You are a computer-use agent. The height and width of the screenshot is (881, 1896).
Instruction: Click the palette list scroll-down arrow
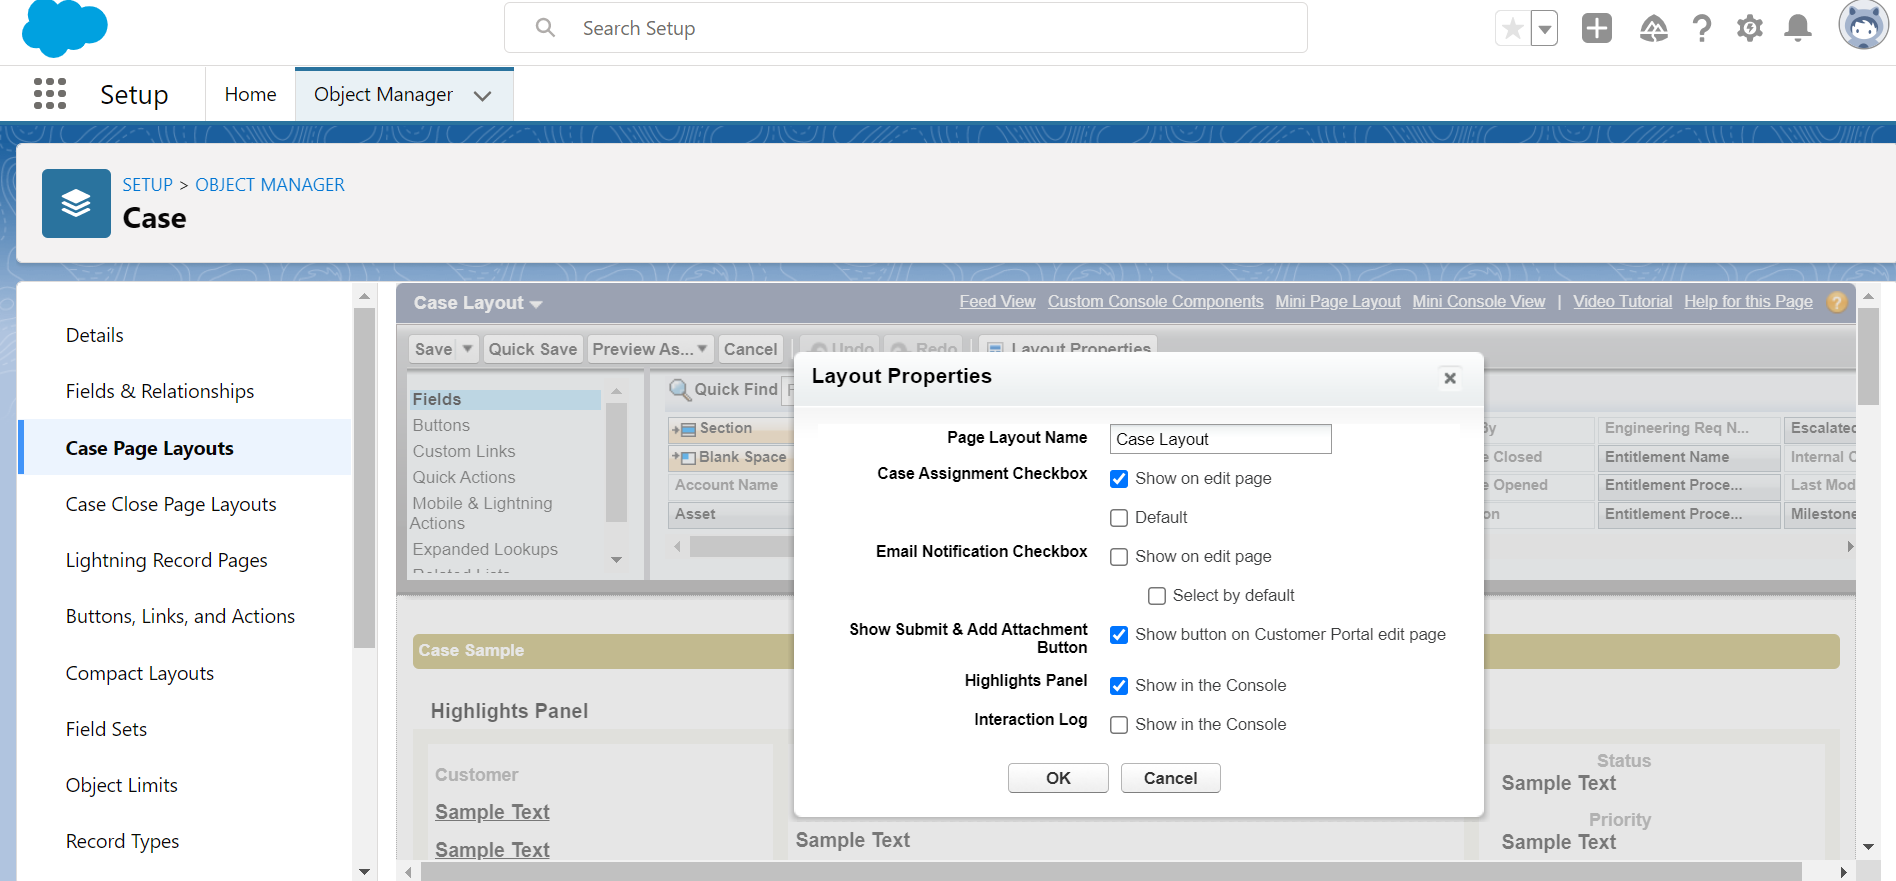click(616, 560)
